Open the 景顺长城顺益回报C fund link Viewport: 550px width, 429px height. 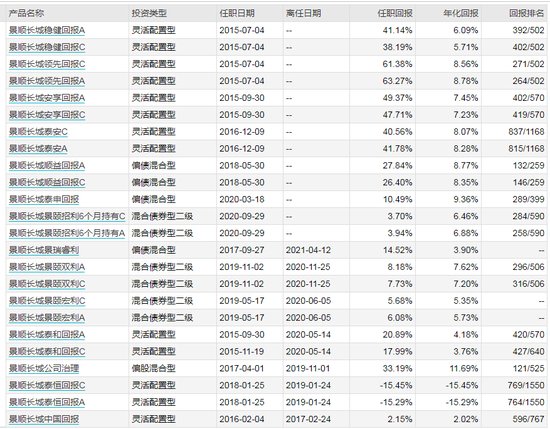pyautogui.click(x=47, y=182)
